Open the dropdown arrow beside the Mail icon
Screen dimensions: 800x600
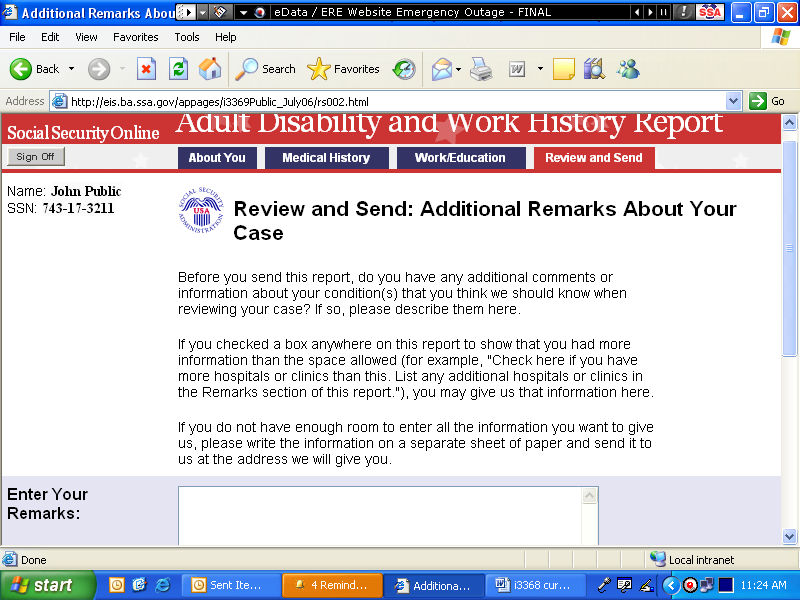(x=459, y=69)
